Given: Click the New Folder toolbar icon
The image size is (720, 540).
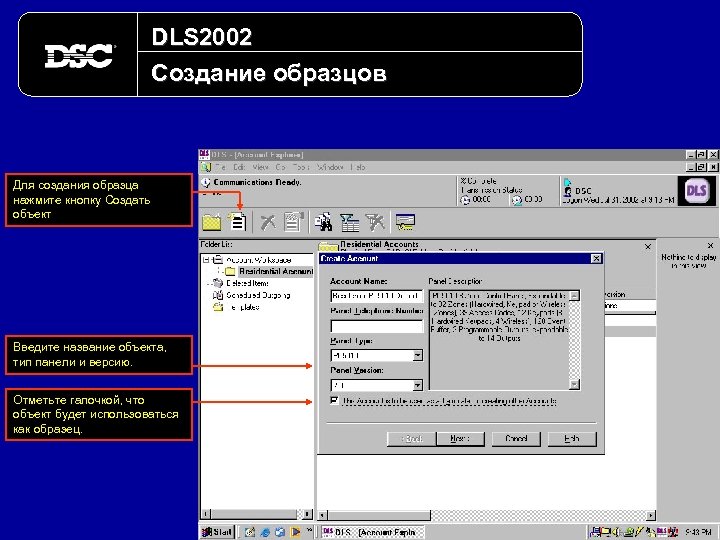Looking at the screenshot, I should pyautogui.click(x=212, y=223).
